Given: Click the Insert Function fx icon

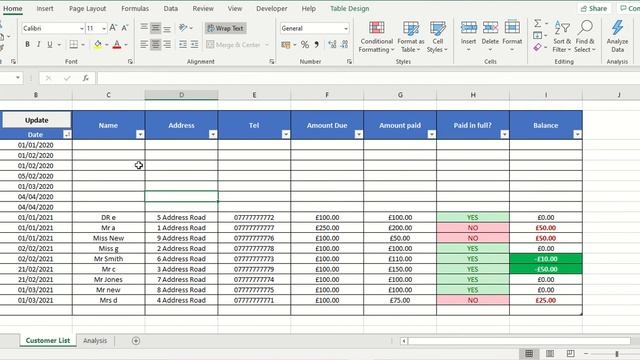Looking at the screenshot, I should 85,78.
